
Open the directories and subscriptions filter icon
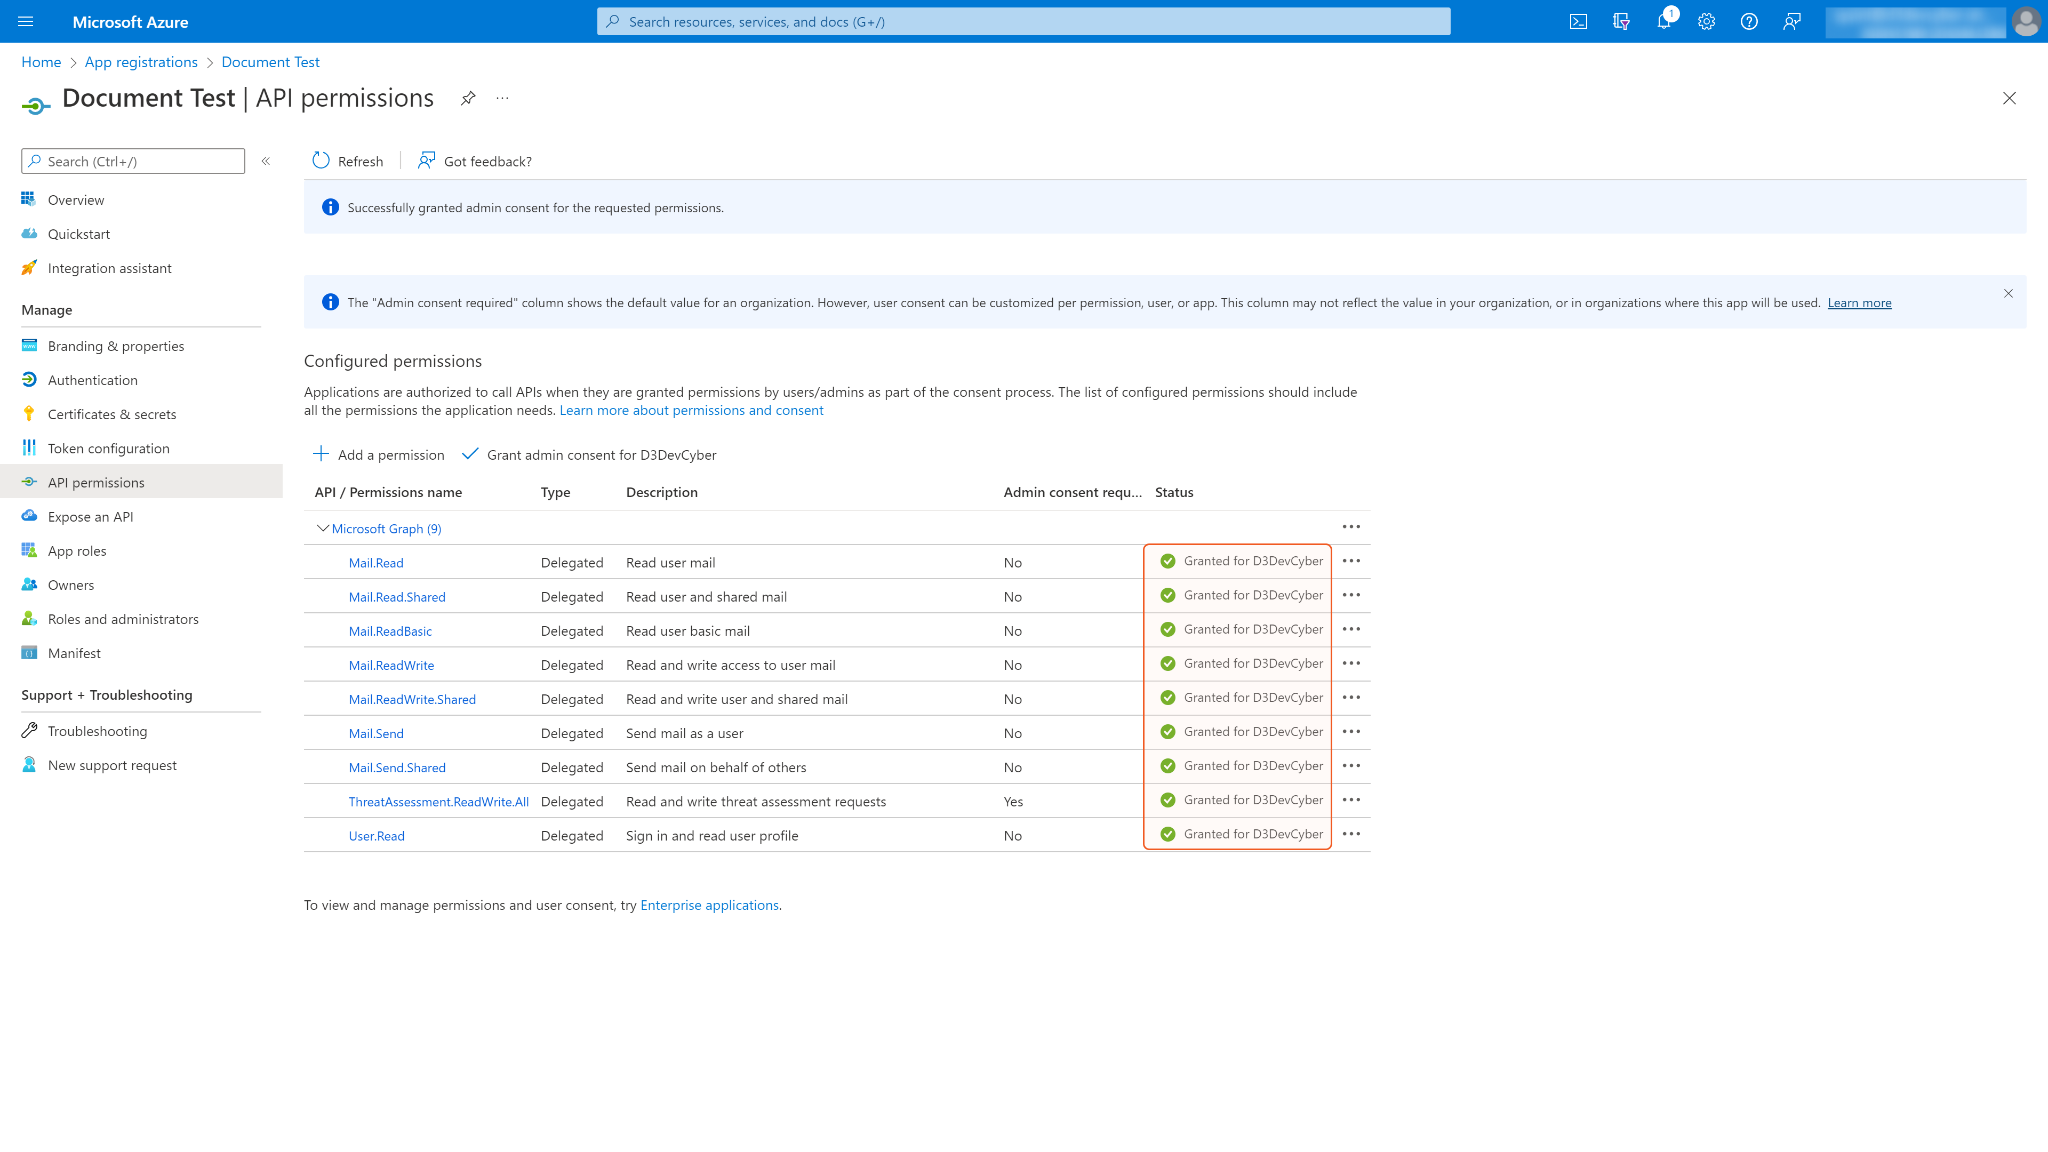1621,22
